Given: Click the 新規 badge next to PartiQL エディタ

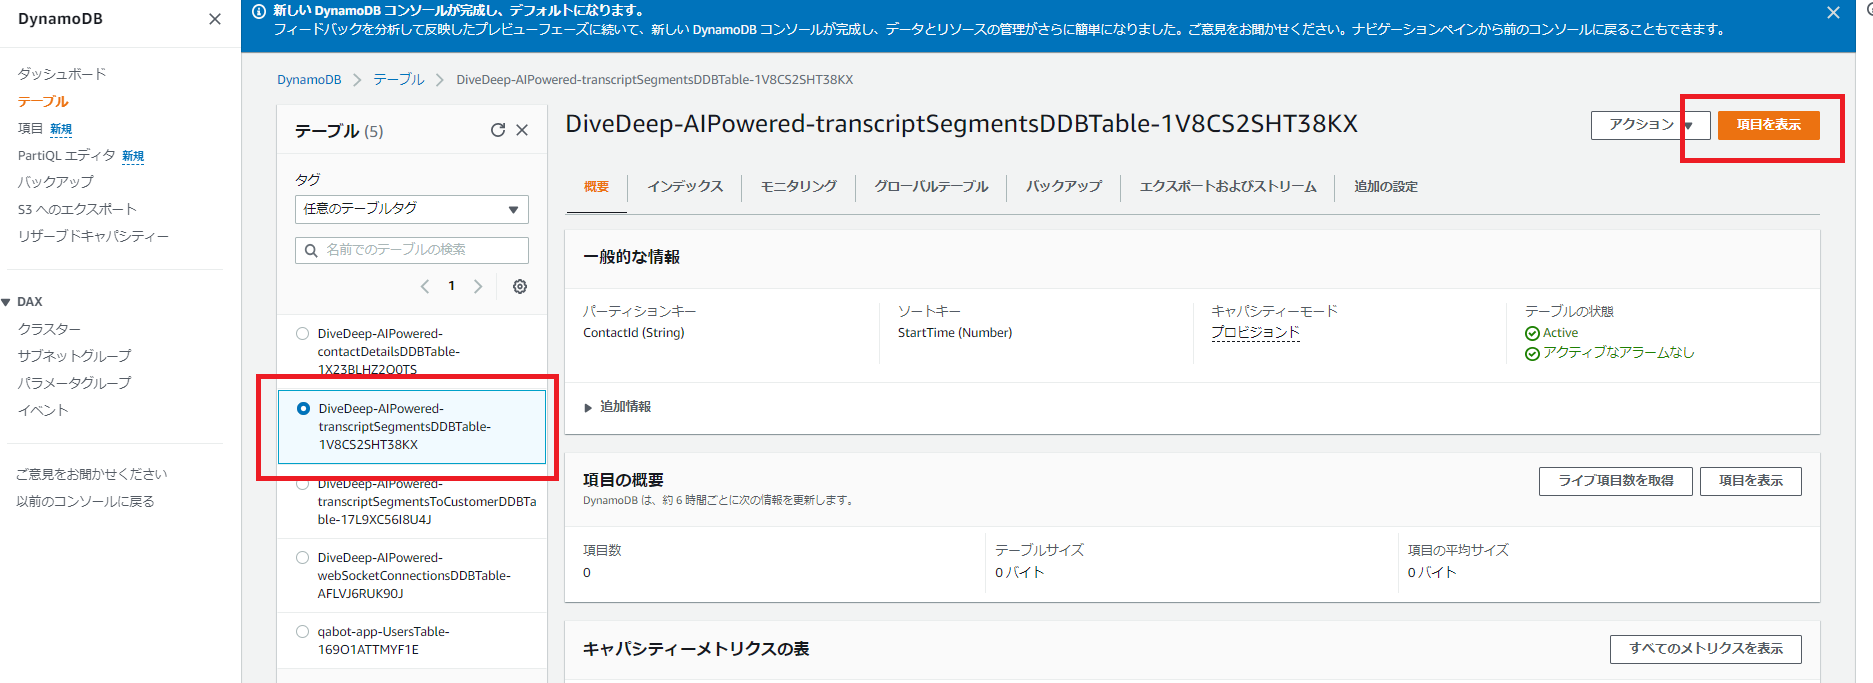Looking at the screenshot, I should (x=133, y=156).
